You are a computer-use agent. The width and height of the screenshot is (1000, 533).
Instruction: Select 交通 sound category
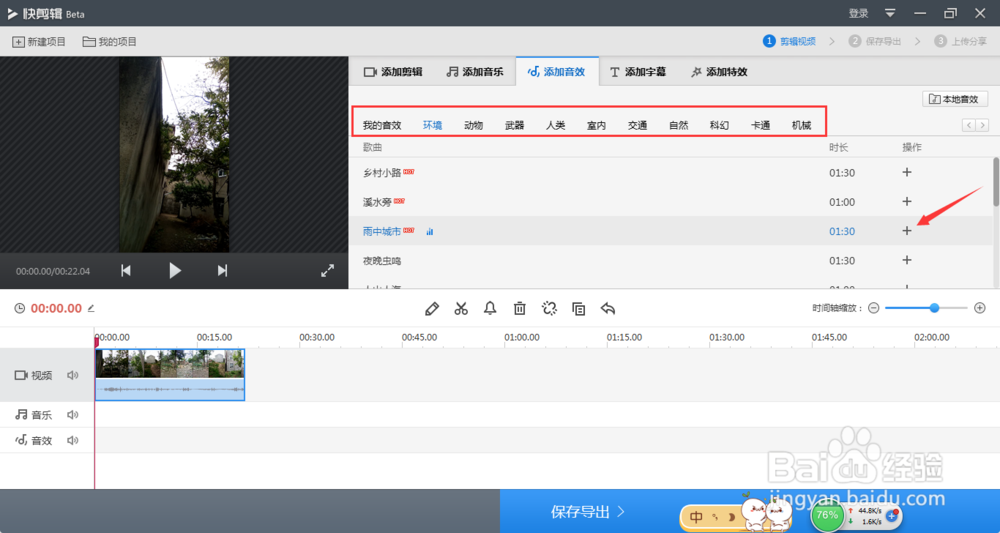click(x=637, y=126)
